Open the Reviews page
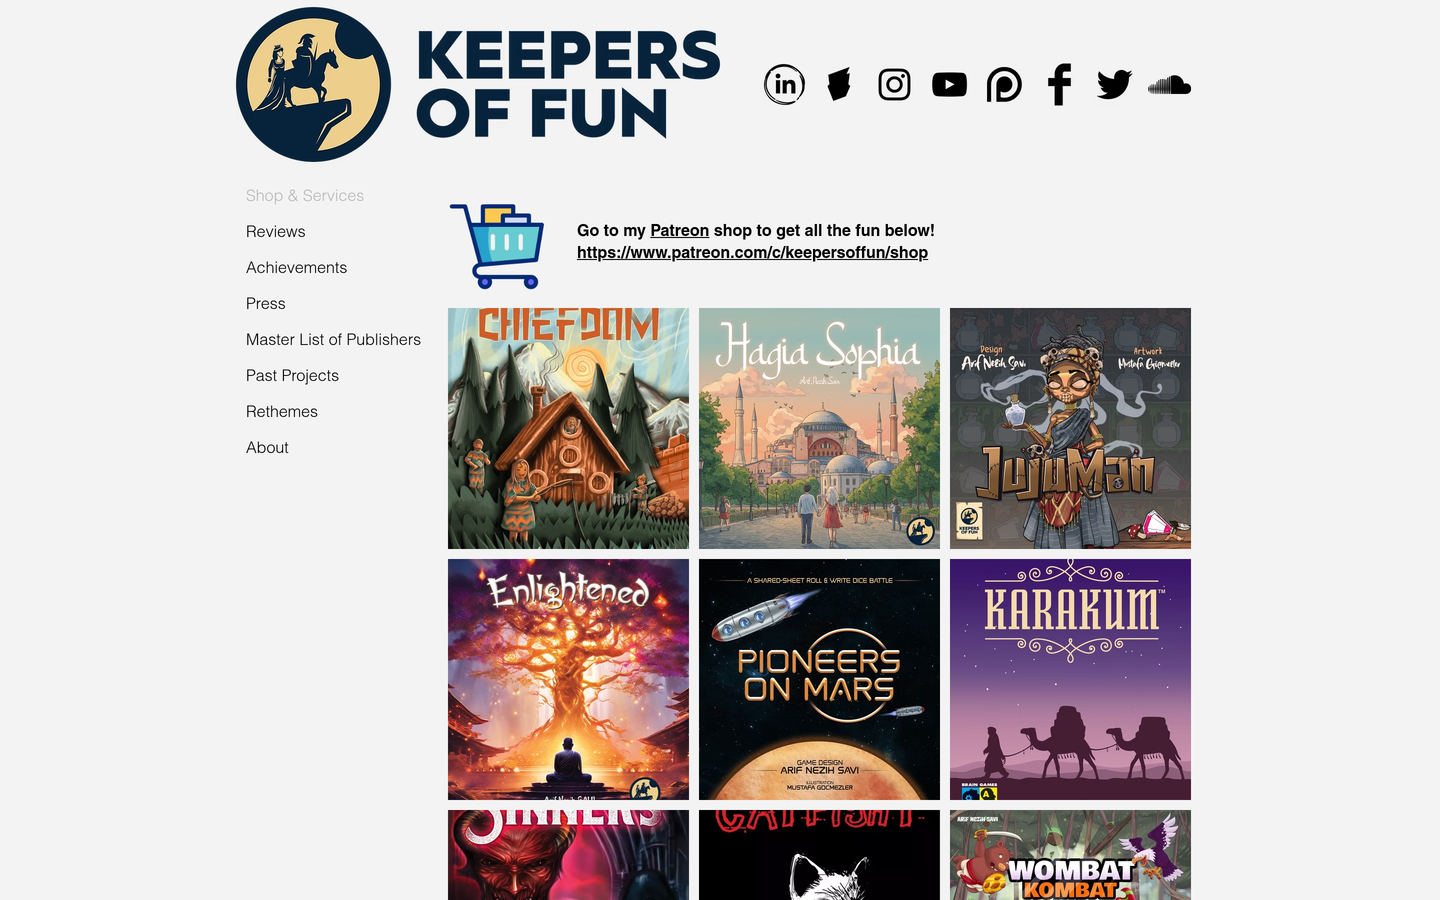 pyautogui.click(x=276, y=232)
